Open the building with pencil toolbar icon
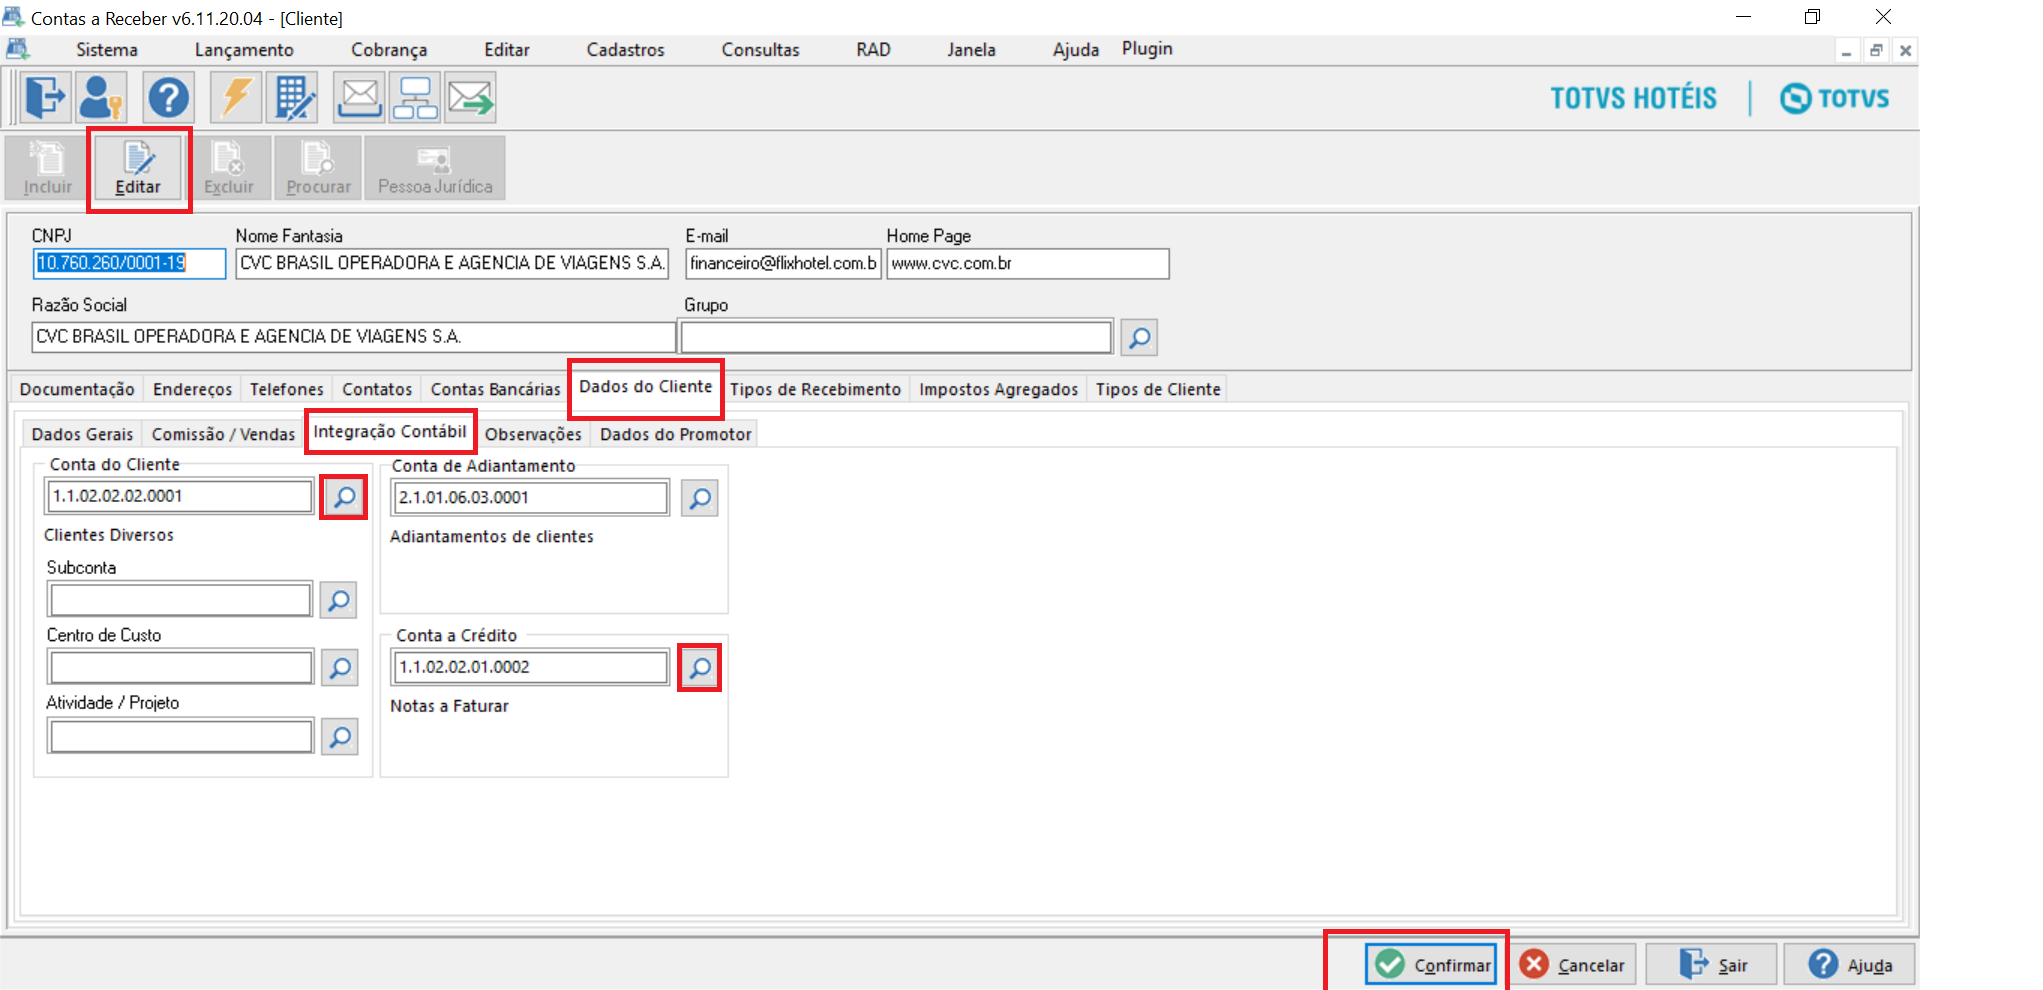Image resolution: width=2043 pixels, height=990 pixels. 293,98
